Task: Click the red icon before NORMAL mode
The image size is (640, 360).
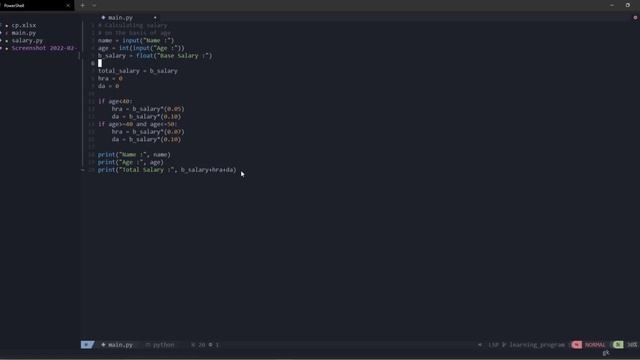Action: [x=576, y=345]
